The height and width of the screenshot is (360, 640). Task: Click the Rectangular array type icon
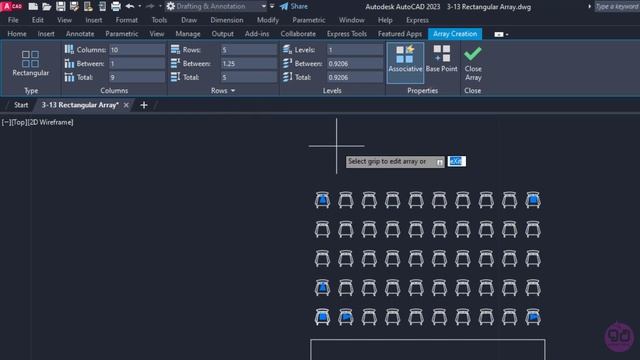click(x=31, y=59)
